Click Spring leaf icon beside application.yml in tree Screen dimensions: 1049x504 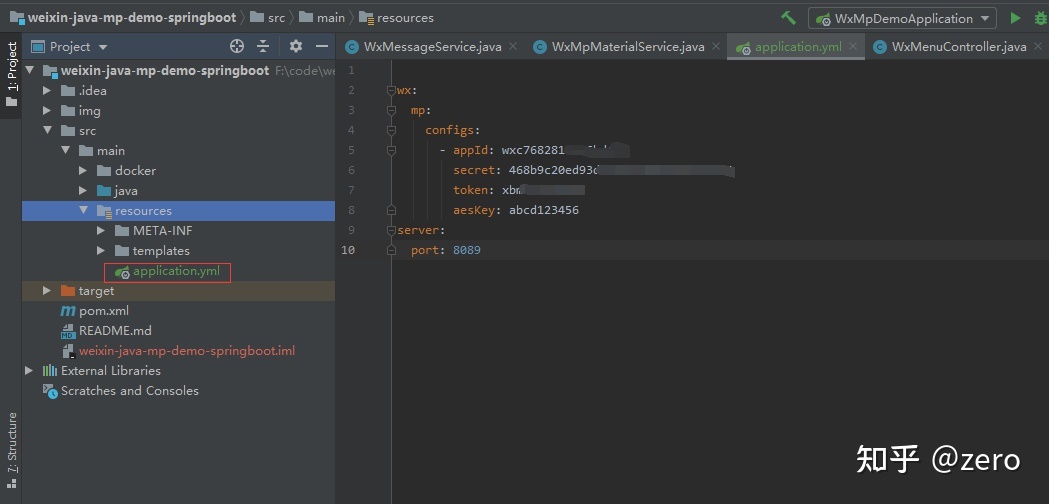[x=122, y=272]
